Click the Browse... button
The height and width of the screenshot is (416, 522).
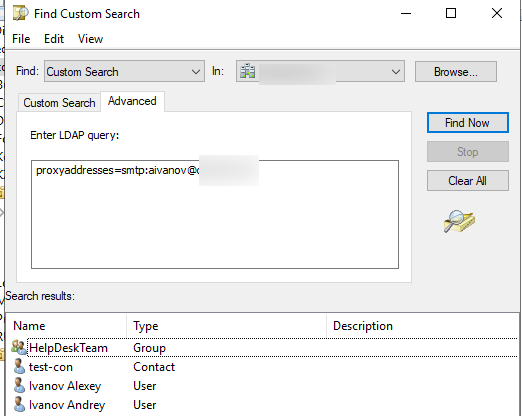[456, 71]
